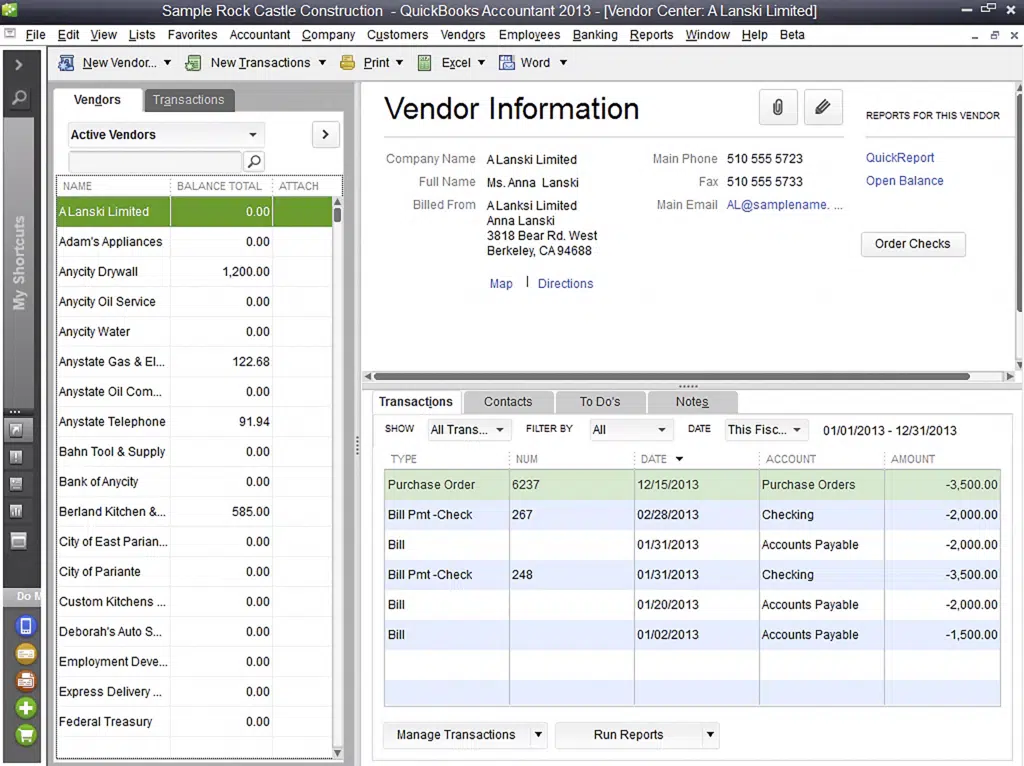The width and height of the screenshot is (1024, 766).
Task: Select Anycity Drywall in the vendor list
Action: pos(99,272)
